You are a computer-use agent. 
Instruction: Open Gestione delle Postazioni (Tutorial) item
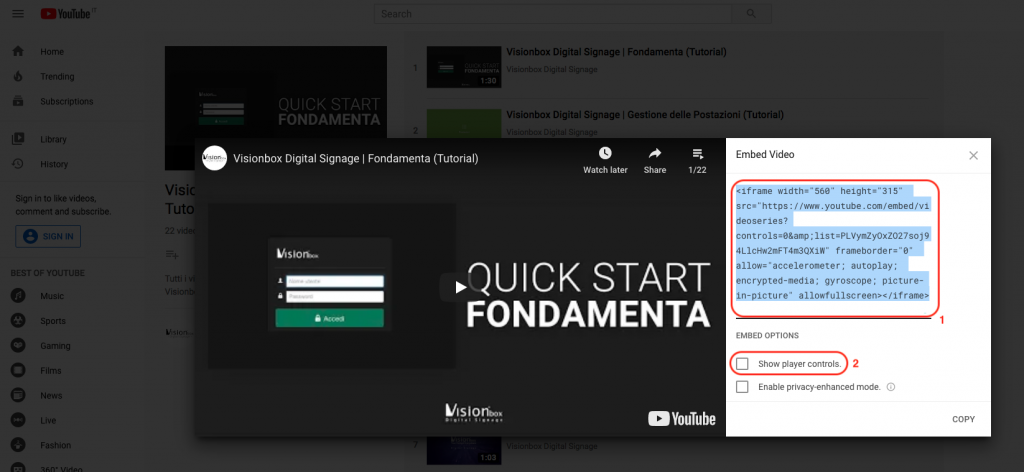[645, 114]
